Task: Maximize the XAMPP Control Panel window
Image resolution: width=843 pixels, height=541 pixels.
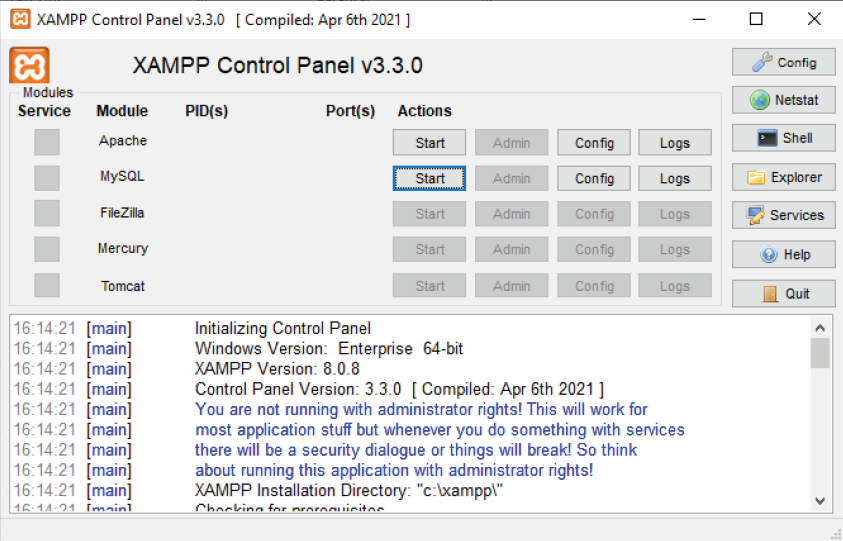Action: pos(756,19)
